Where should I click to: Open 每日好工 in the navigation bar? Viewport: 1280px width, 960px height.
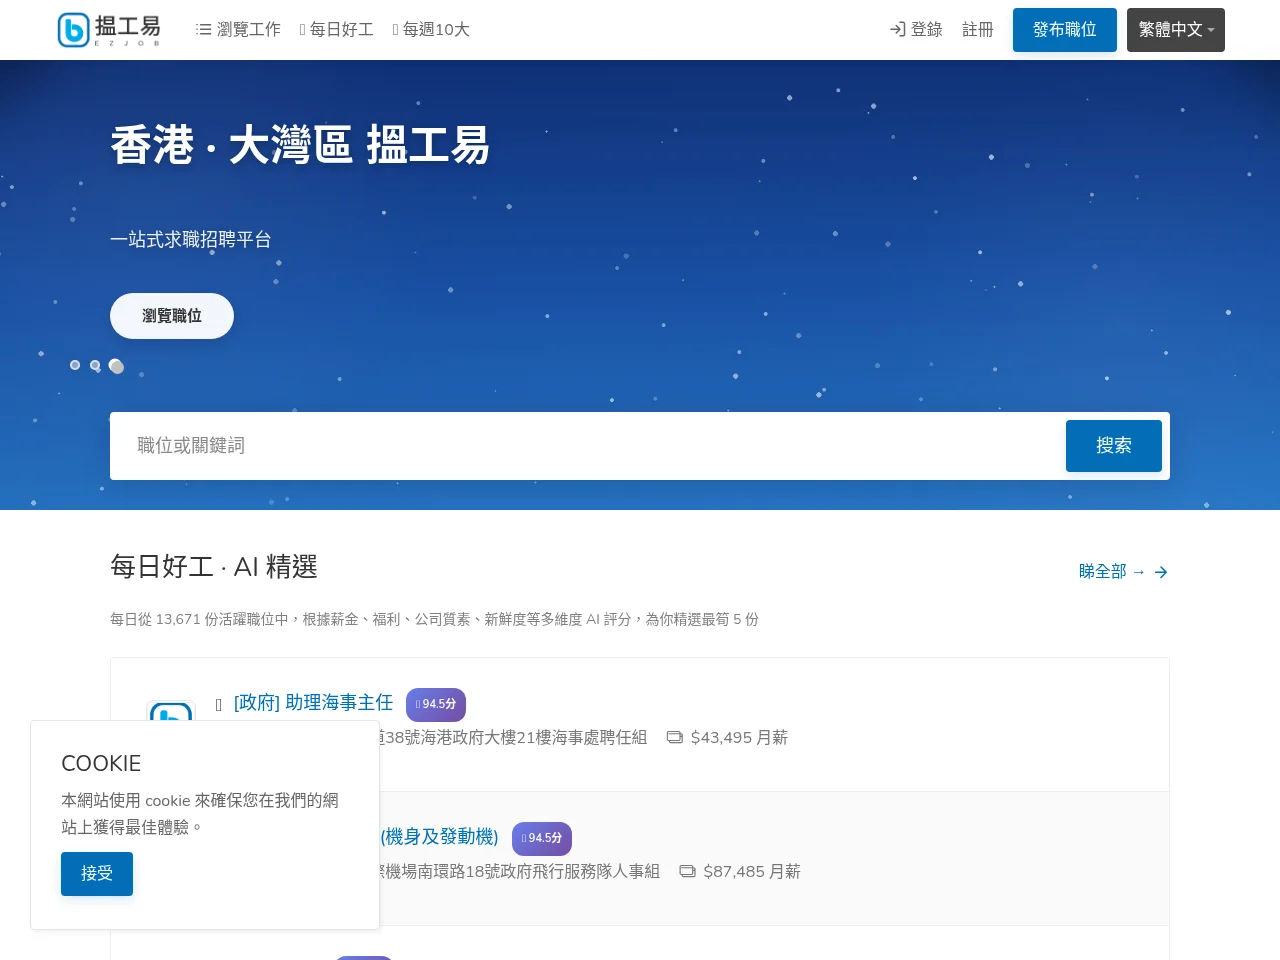tap(337, 30)
